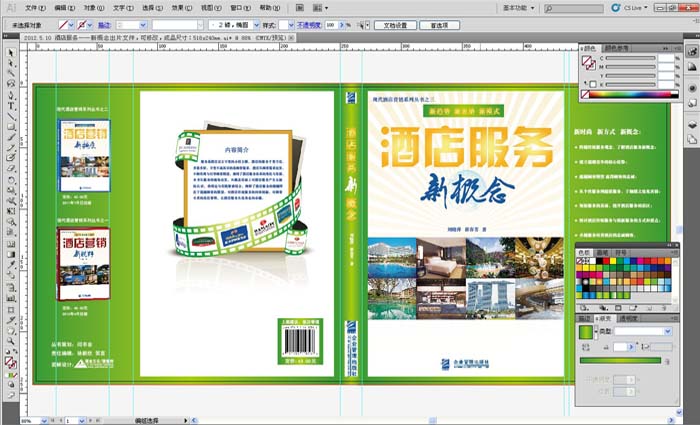
Task: Close the document tab with its X
Action: pos(291,38)
